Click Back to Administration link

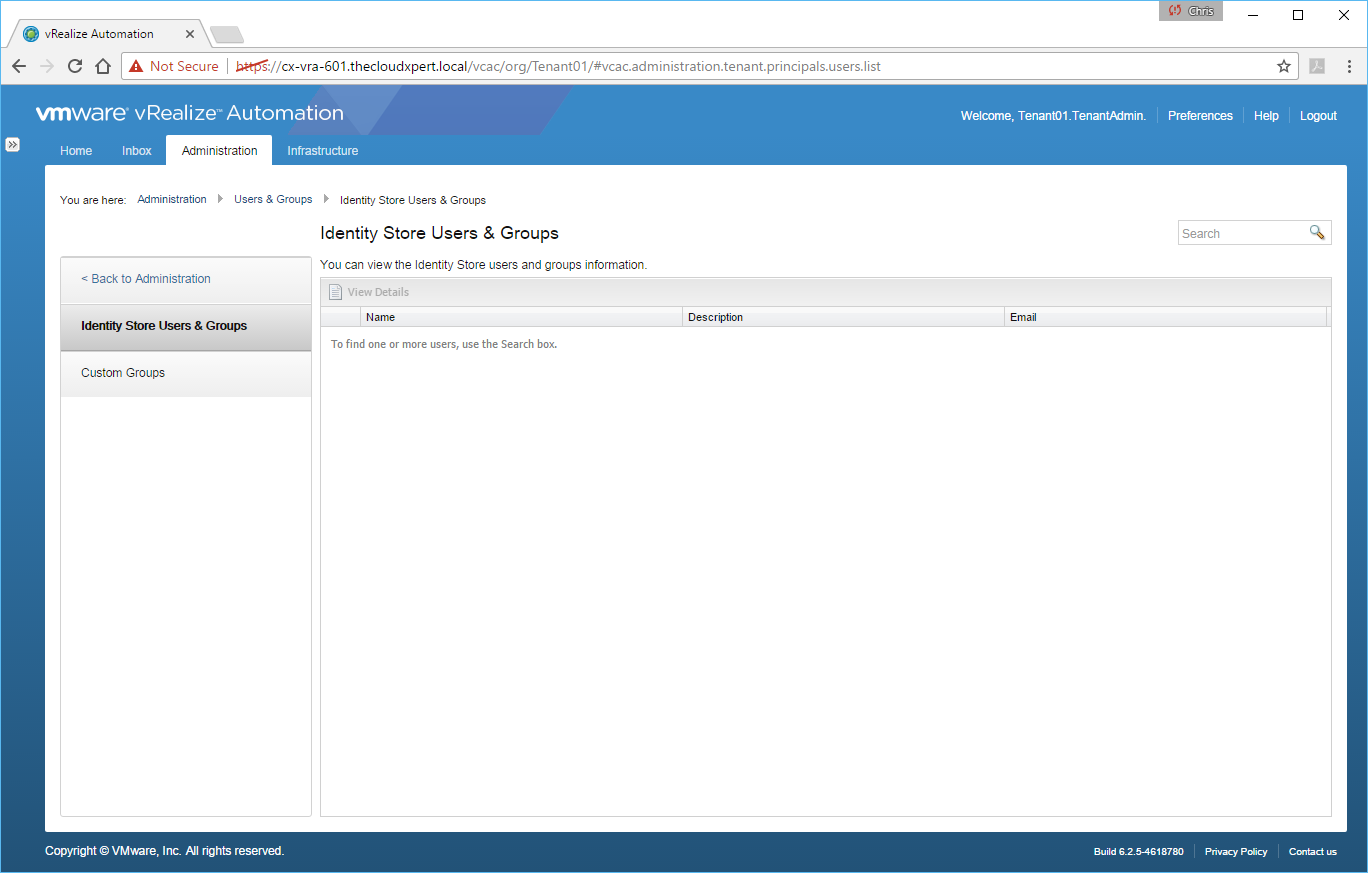tap(146, 279)
